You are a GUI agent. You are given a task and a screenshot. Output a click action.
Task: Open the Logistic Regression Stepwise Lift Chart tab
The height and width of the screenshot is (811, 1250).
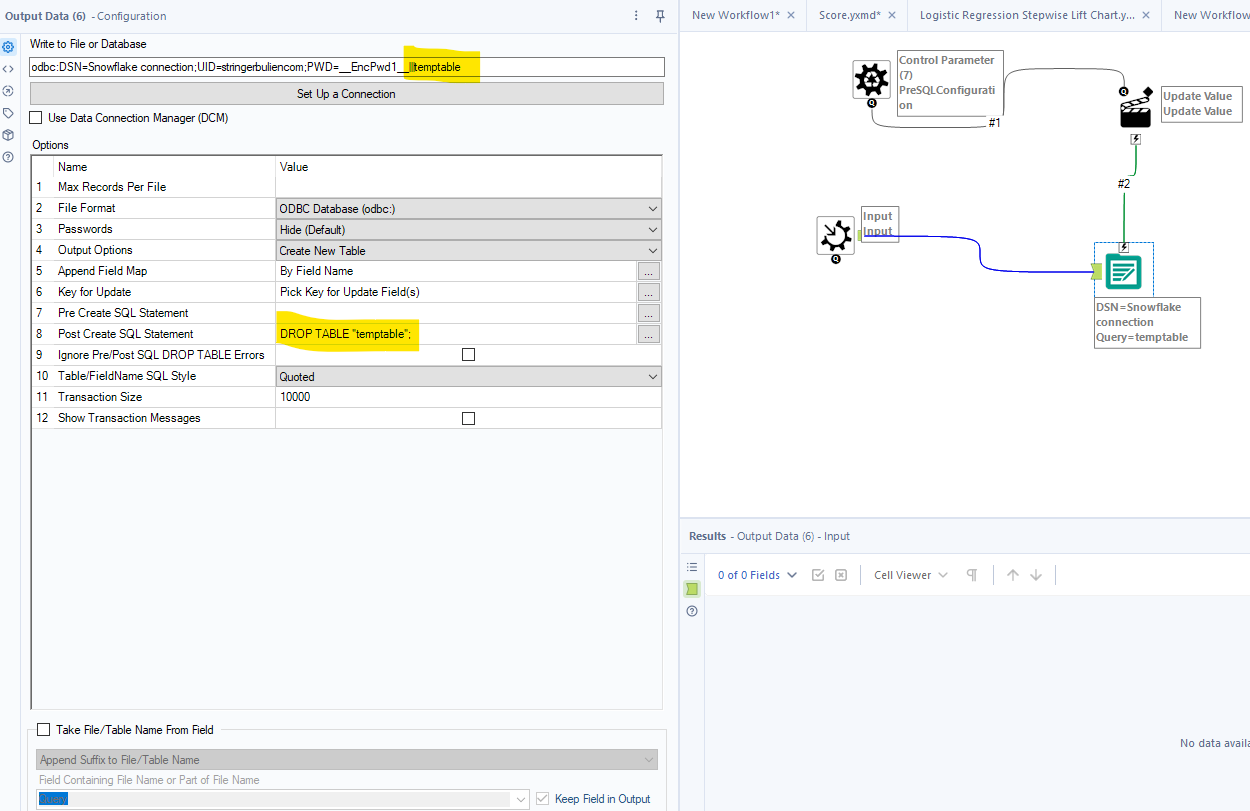1027,15
